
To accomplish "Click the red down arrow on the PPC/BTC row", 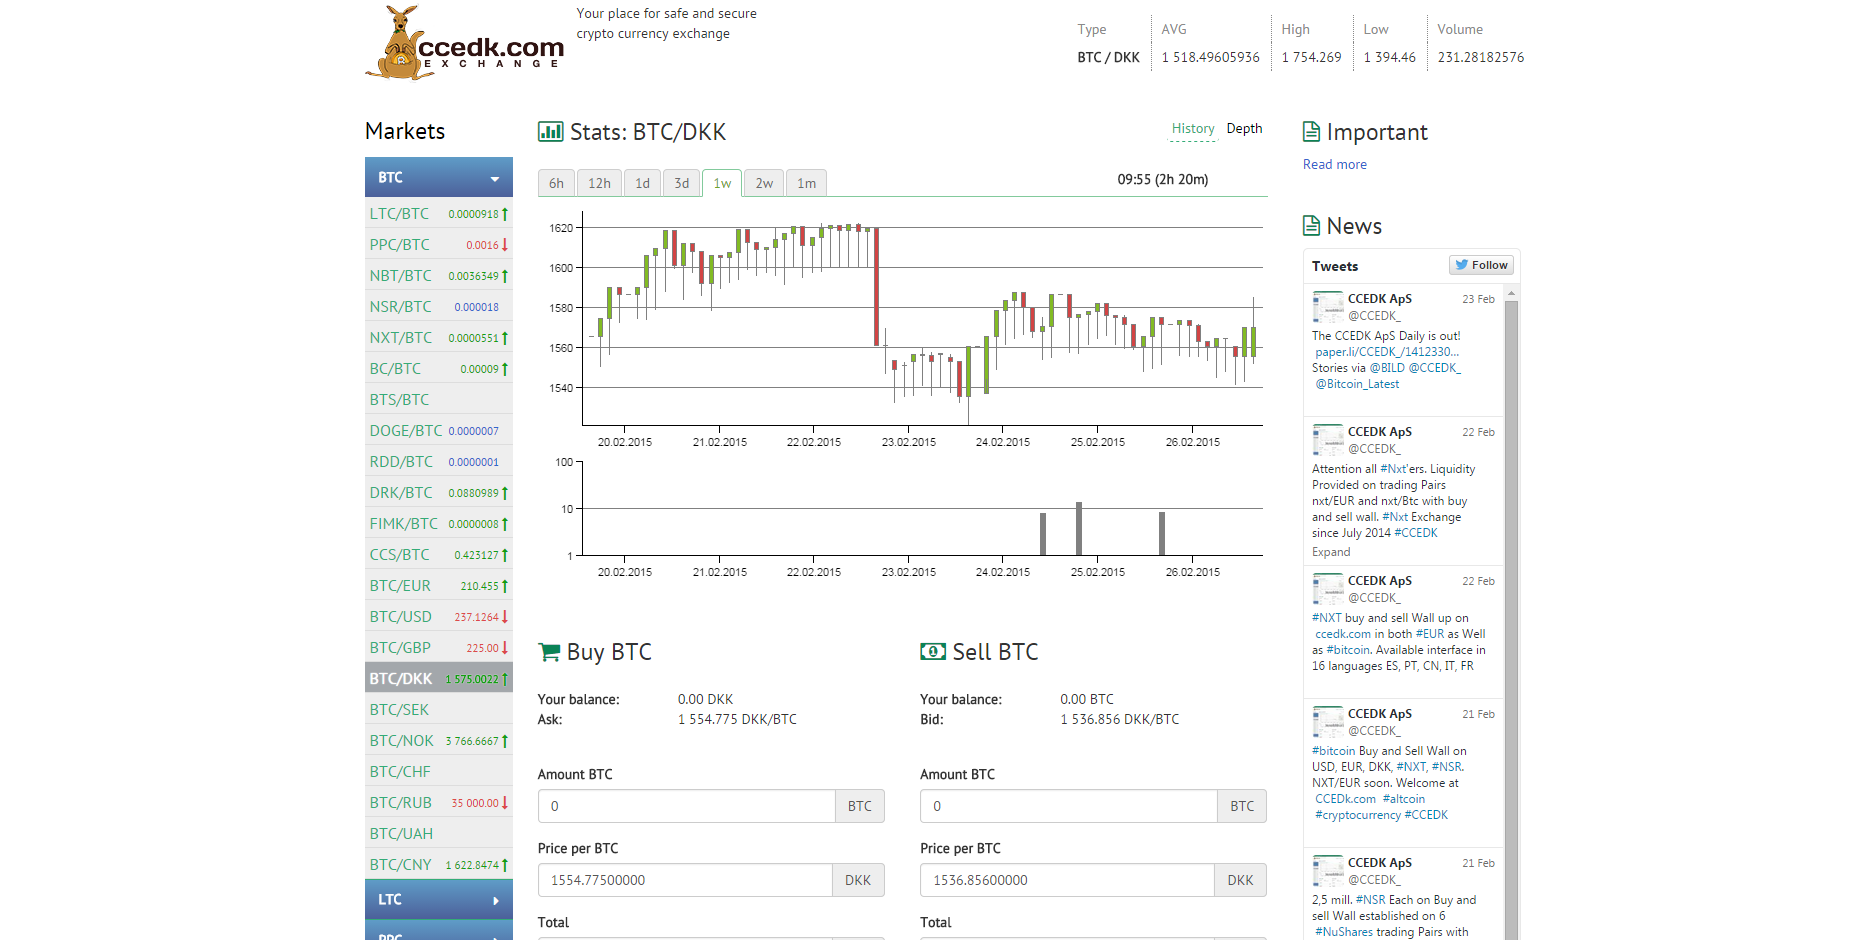I will [505, 245].
